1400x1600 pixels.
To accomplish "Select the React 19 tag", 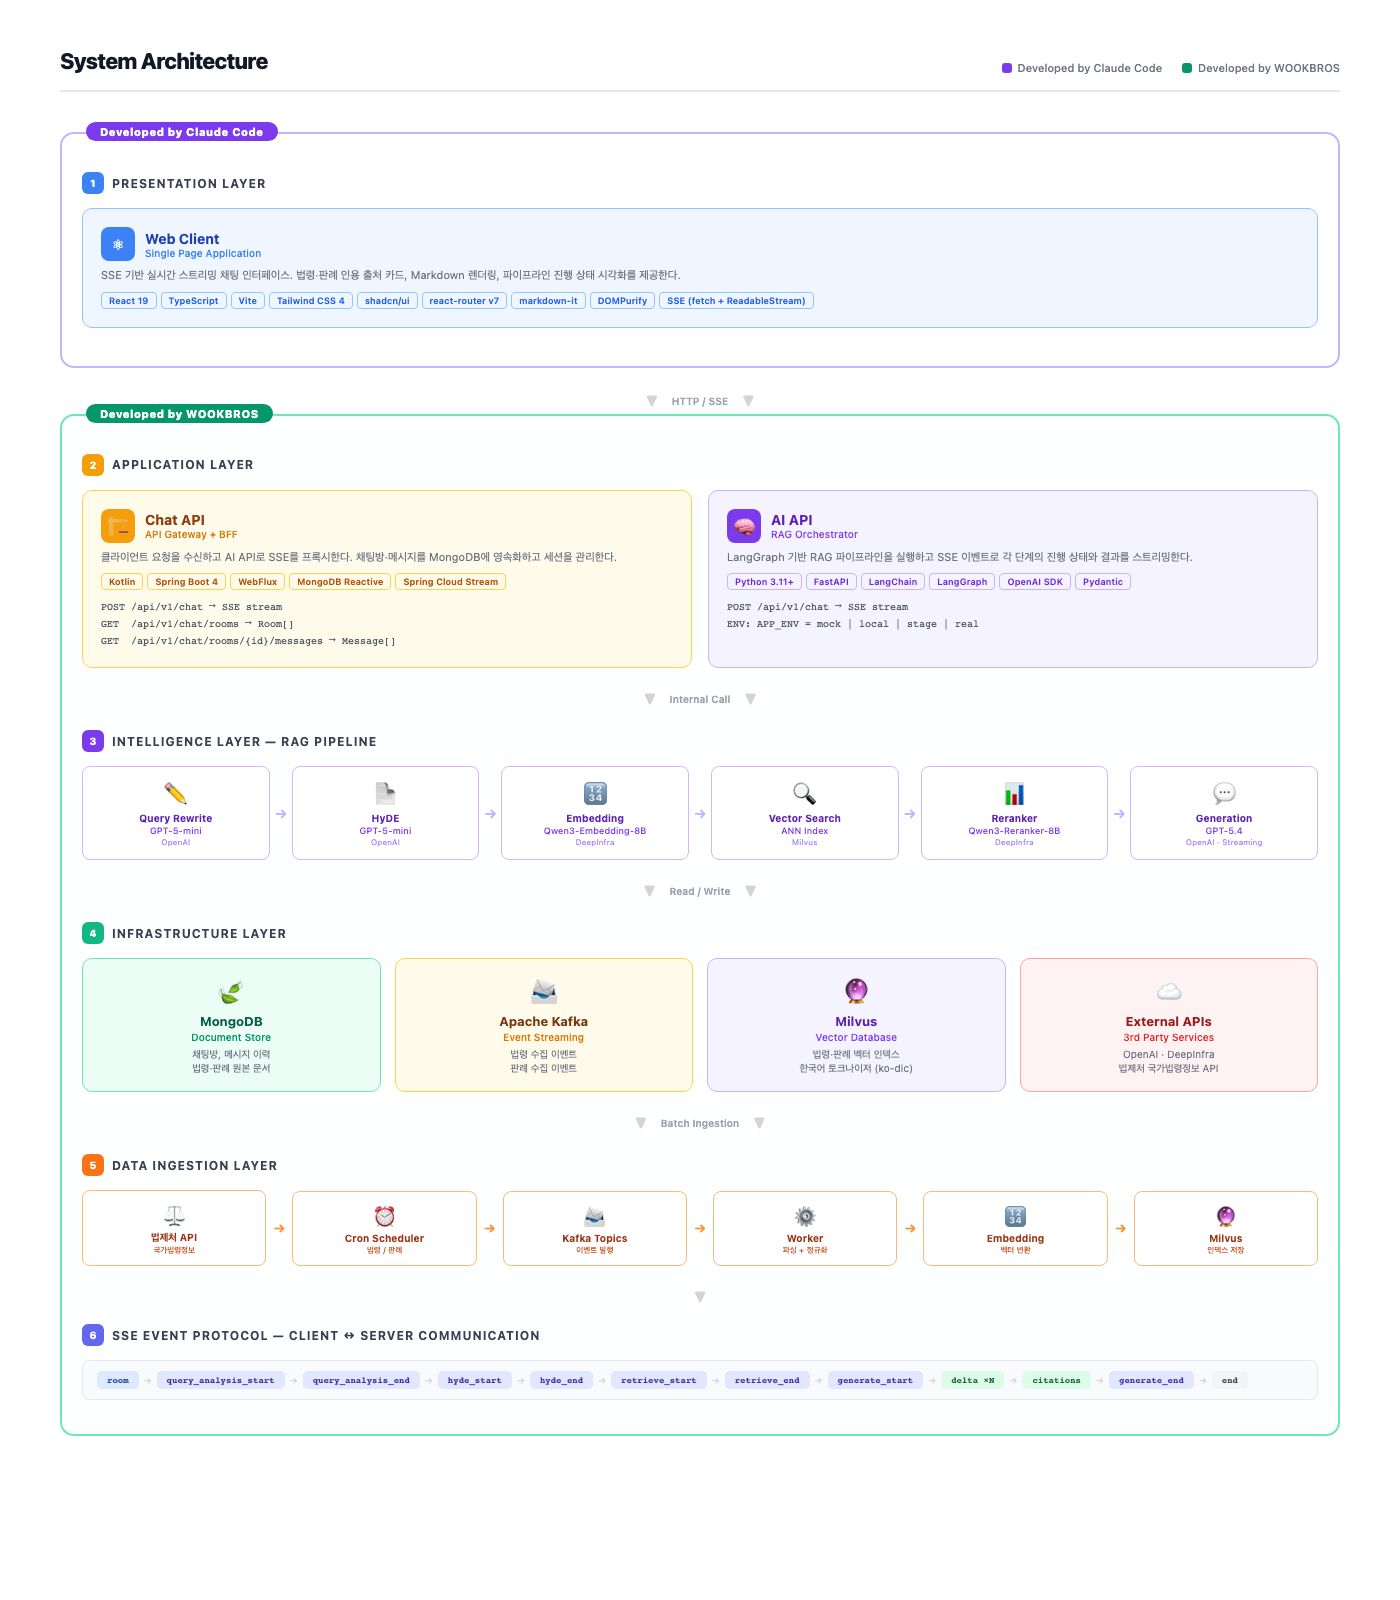I will [x=129, y=301].
